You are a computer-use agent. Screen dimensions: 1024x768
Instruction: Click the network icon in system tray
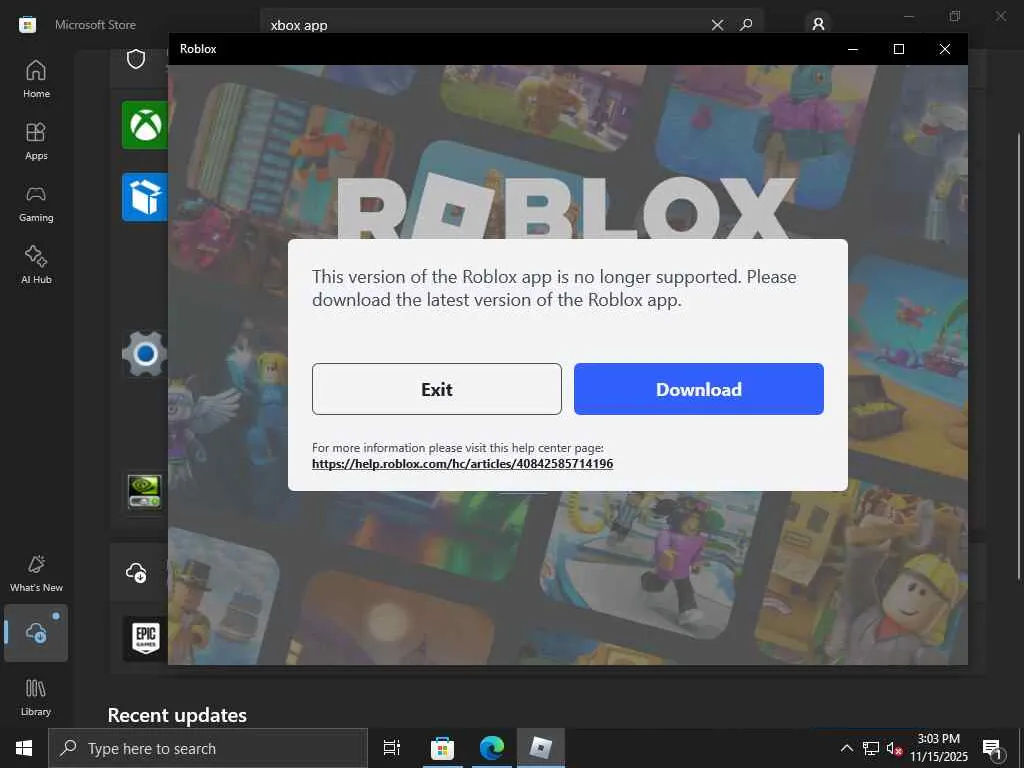pos(871,748)
